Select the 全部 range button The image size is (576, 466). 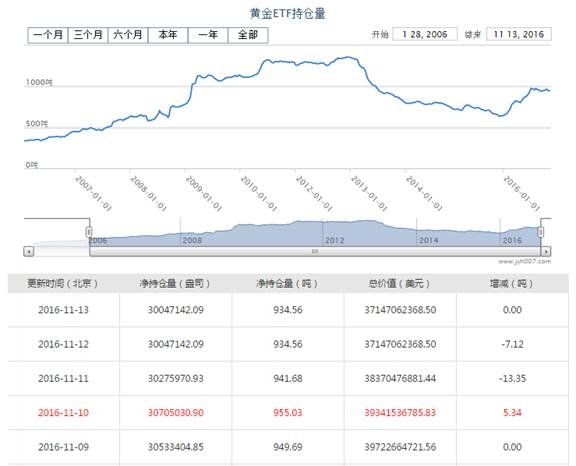(248, 35)
